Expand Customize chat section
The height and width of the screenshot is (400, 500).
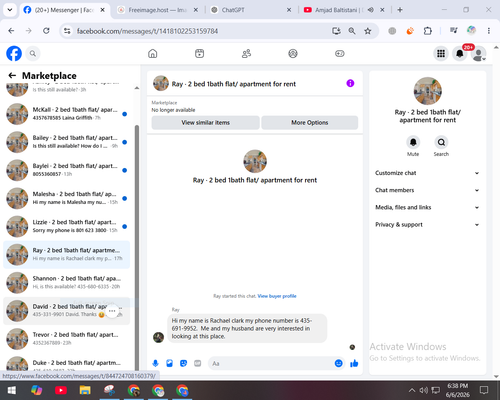click(427, 173)
